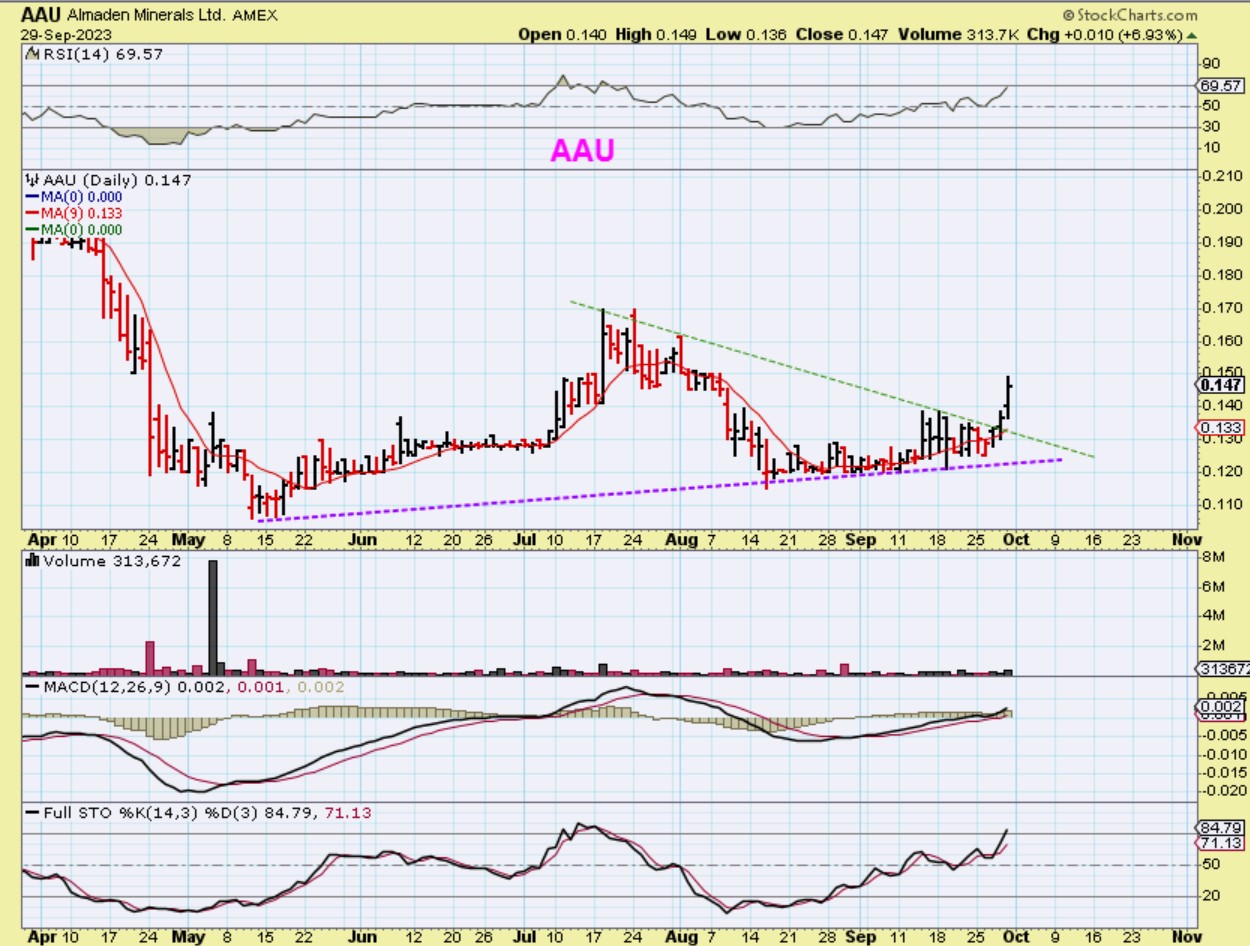The height and width of the screenshot is (946, 1250).
Task: Click the 2M volume axis label
Action: [1211, 644]
